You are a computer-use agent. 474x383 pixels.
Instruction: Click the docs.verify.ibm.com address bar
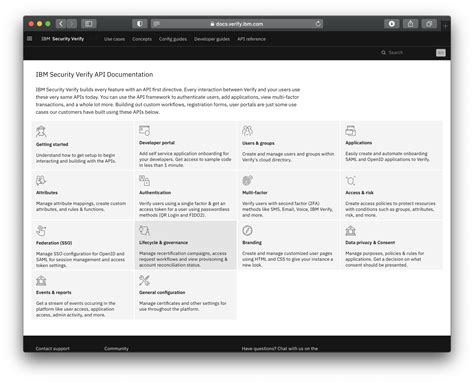coord(237,24)
